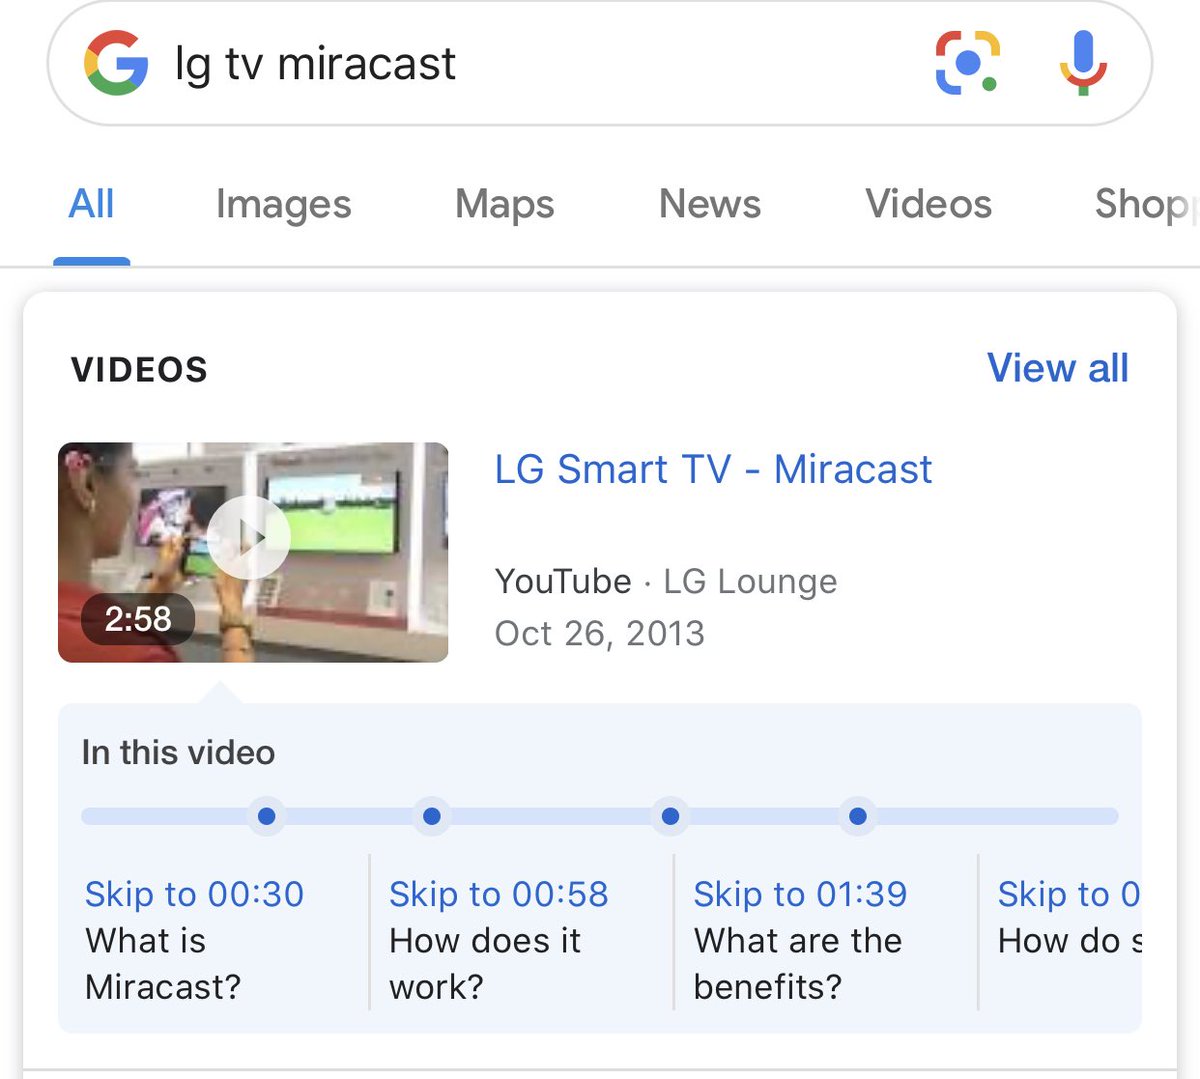
Task: Tap the 'In this video' heading
Action: pos(178,752)
